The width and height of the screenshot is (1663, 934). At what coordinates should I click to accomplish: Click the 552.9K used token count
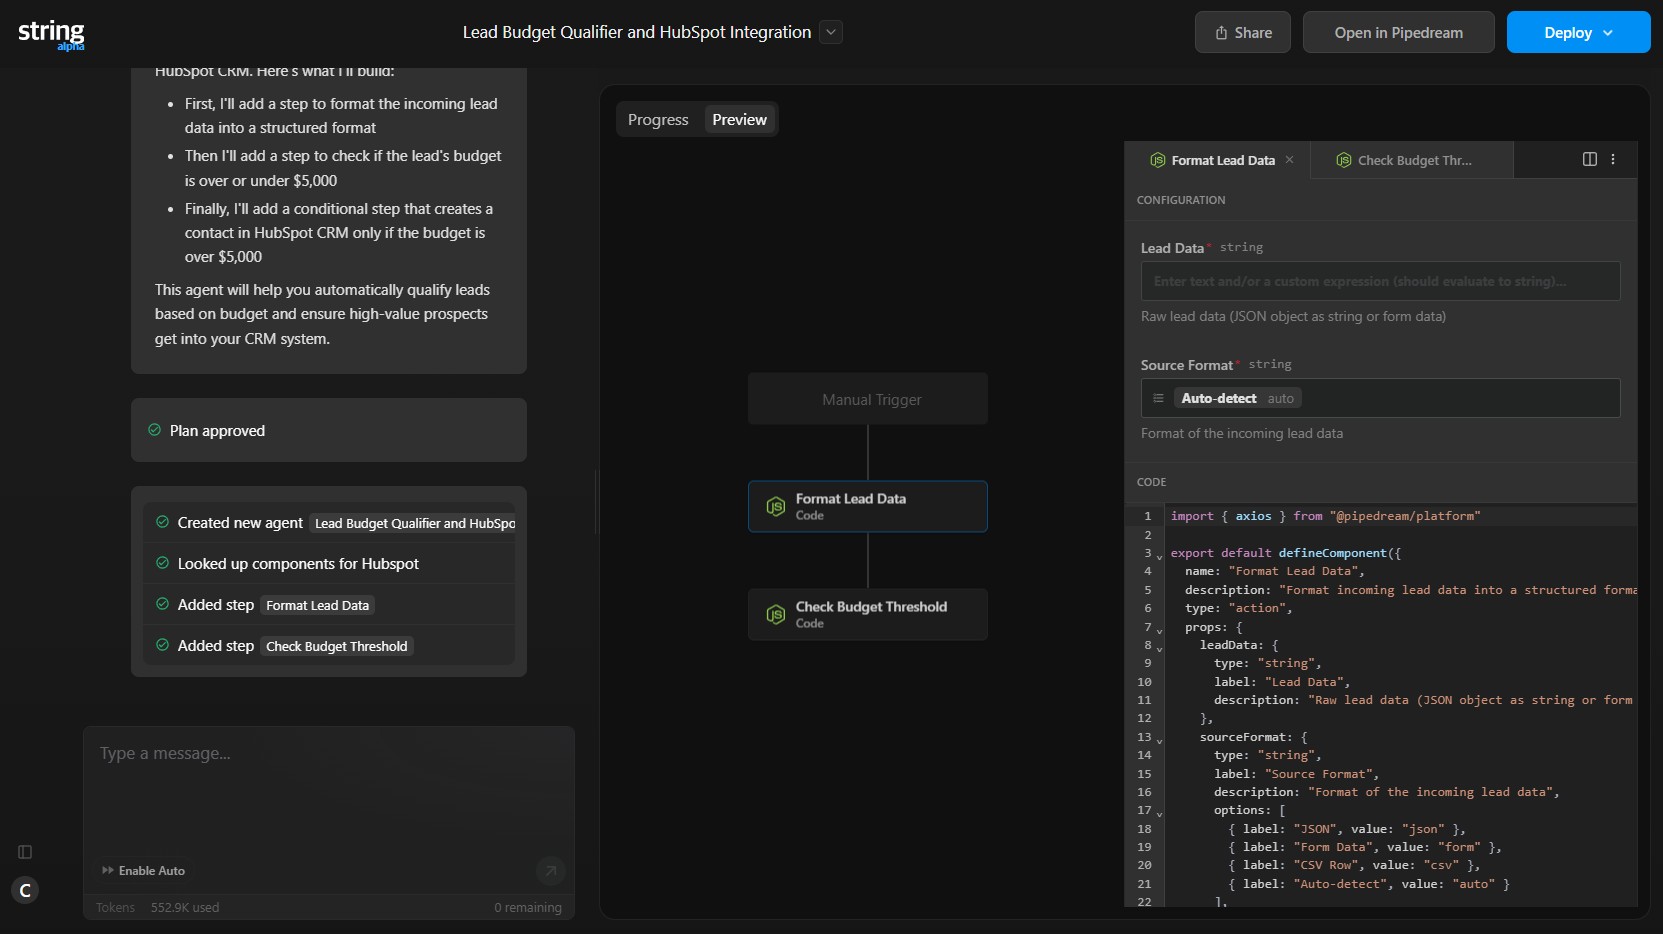pyautogui.click(x=185, y=908)
